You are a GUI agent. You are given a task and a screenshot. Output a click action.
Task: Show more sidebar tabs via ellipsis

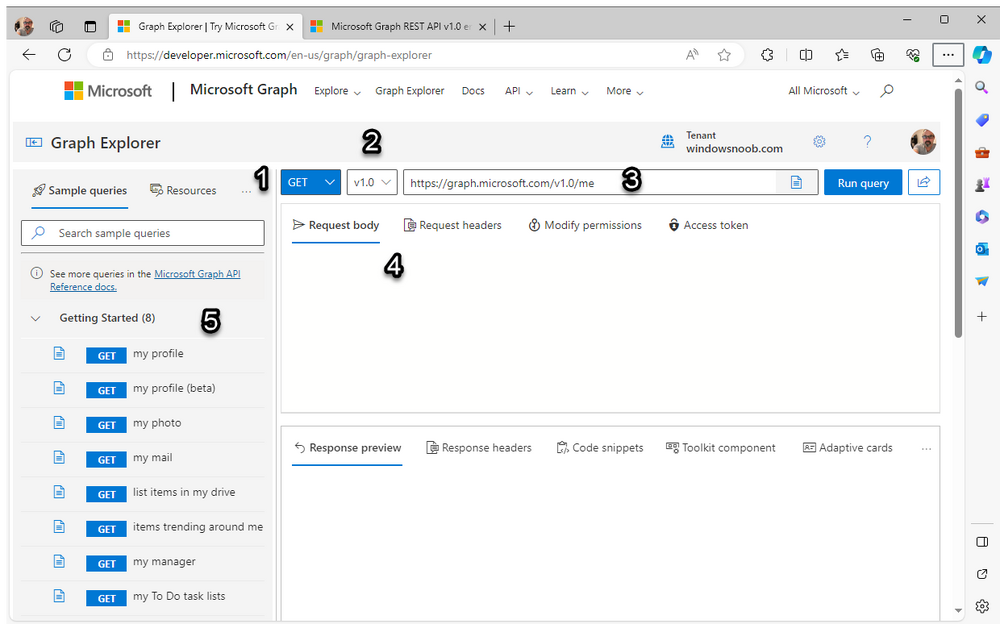(x=246, y=191)
